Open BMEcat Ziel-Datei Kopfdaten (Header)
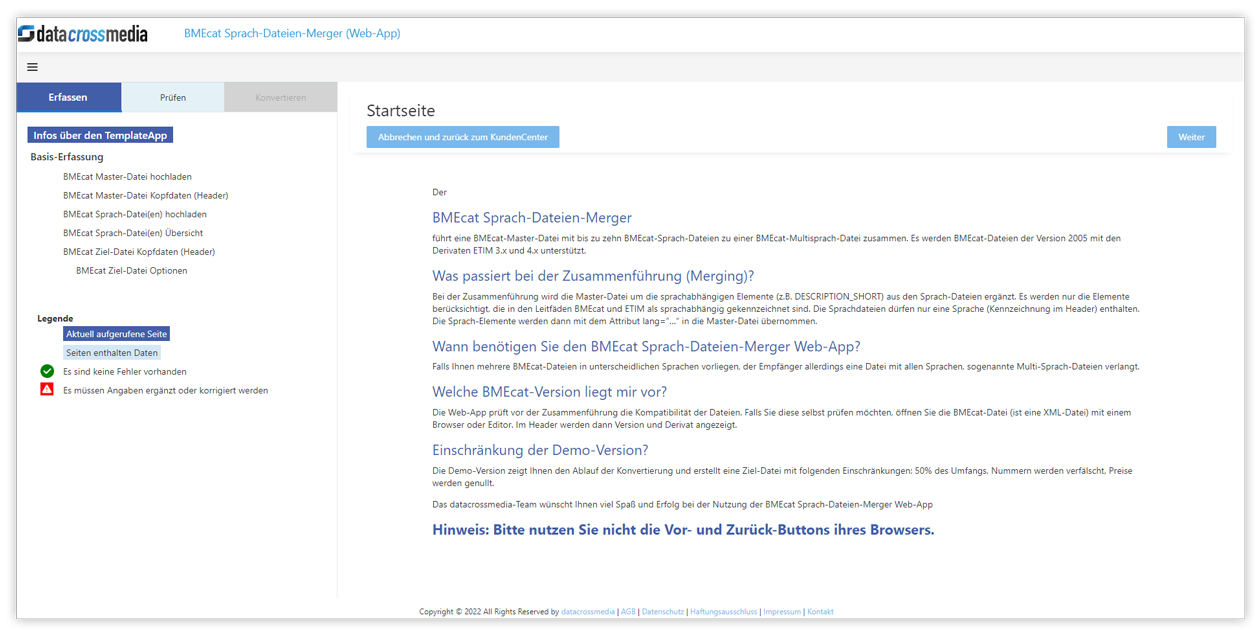 [x=139, y=252]
